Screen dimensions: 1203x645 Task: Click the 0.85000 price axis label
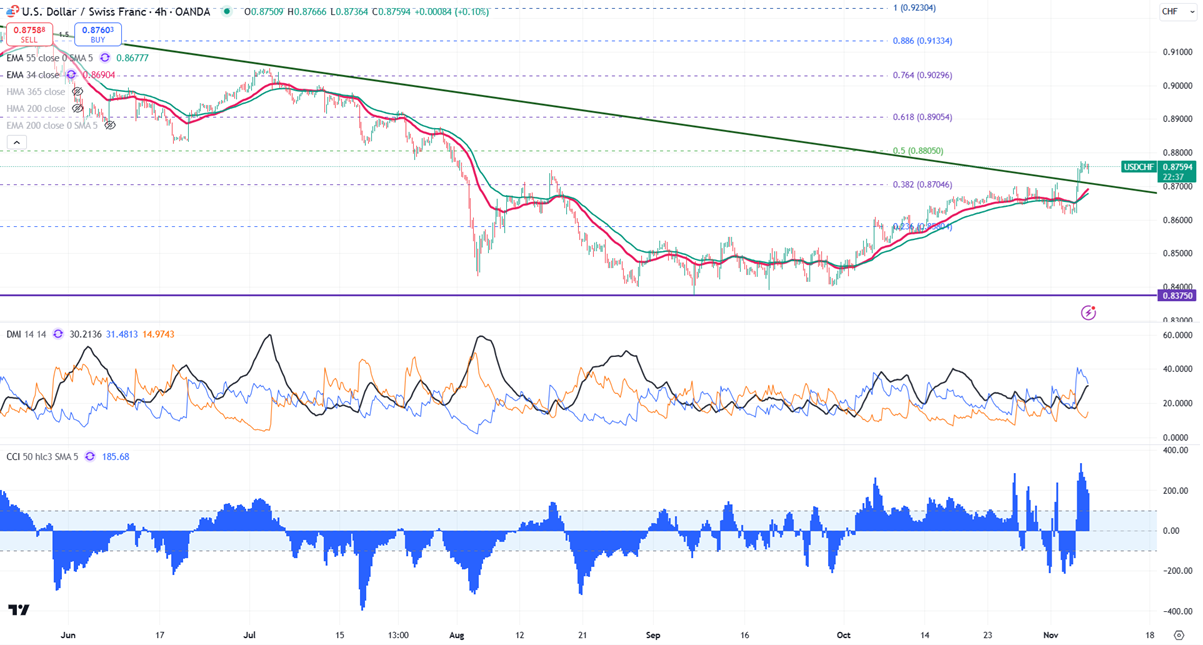click(1177, 252)
